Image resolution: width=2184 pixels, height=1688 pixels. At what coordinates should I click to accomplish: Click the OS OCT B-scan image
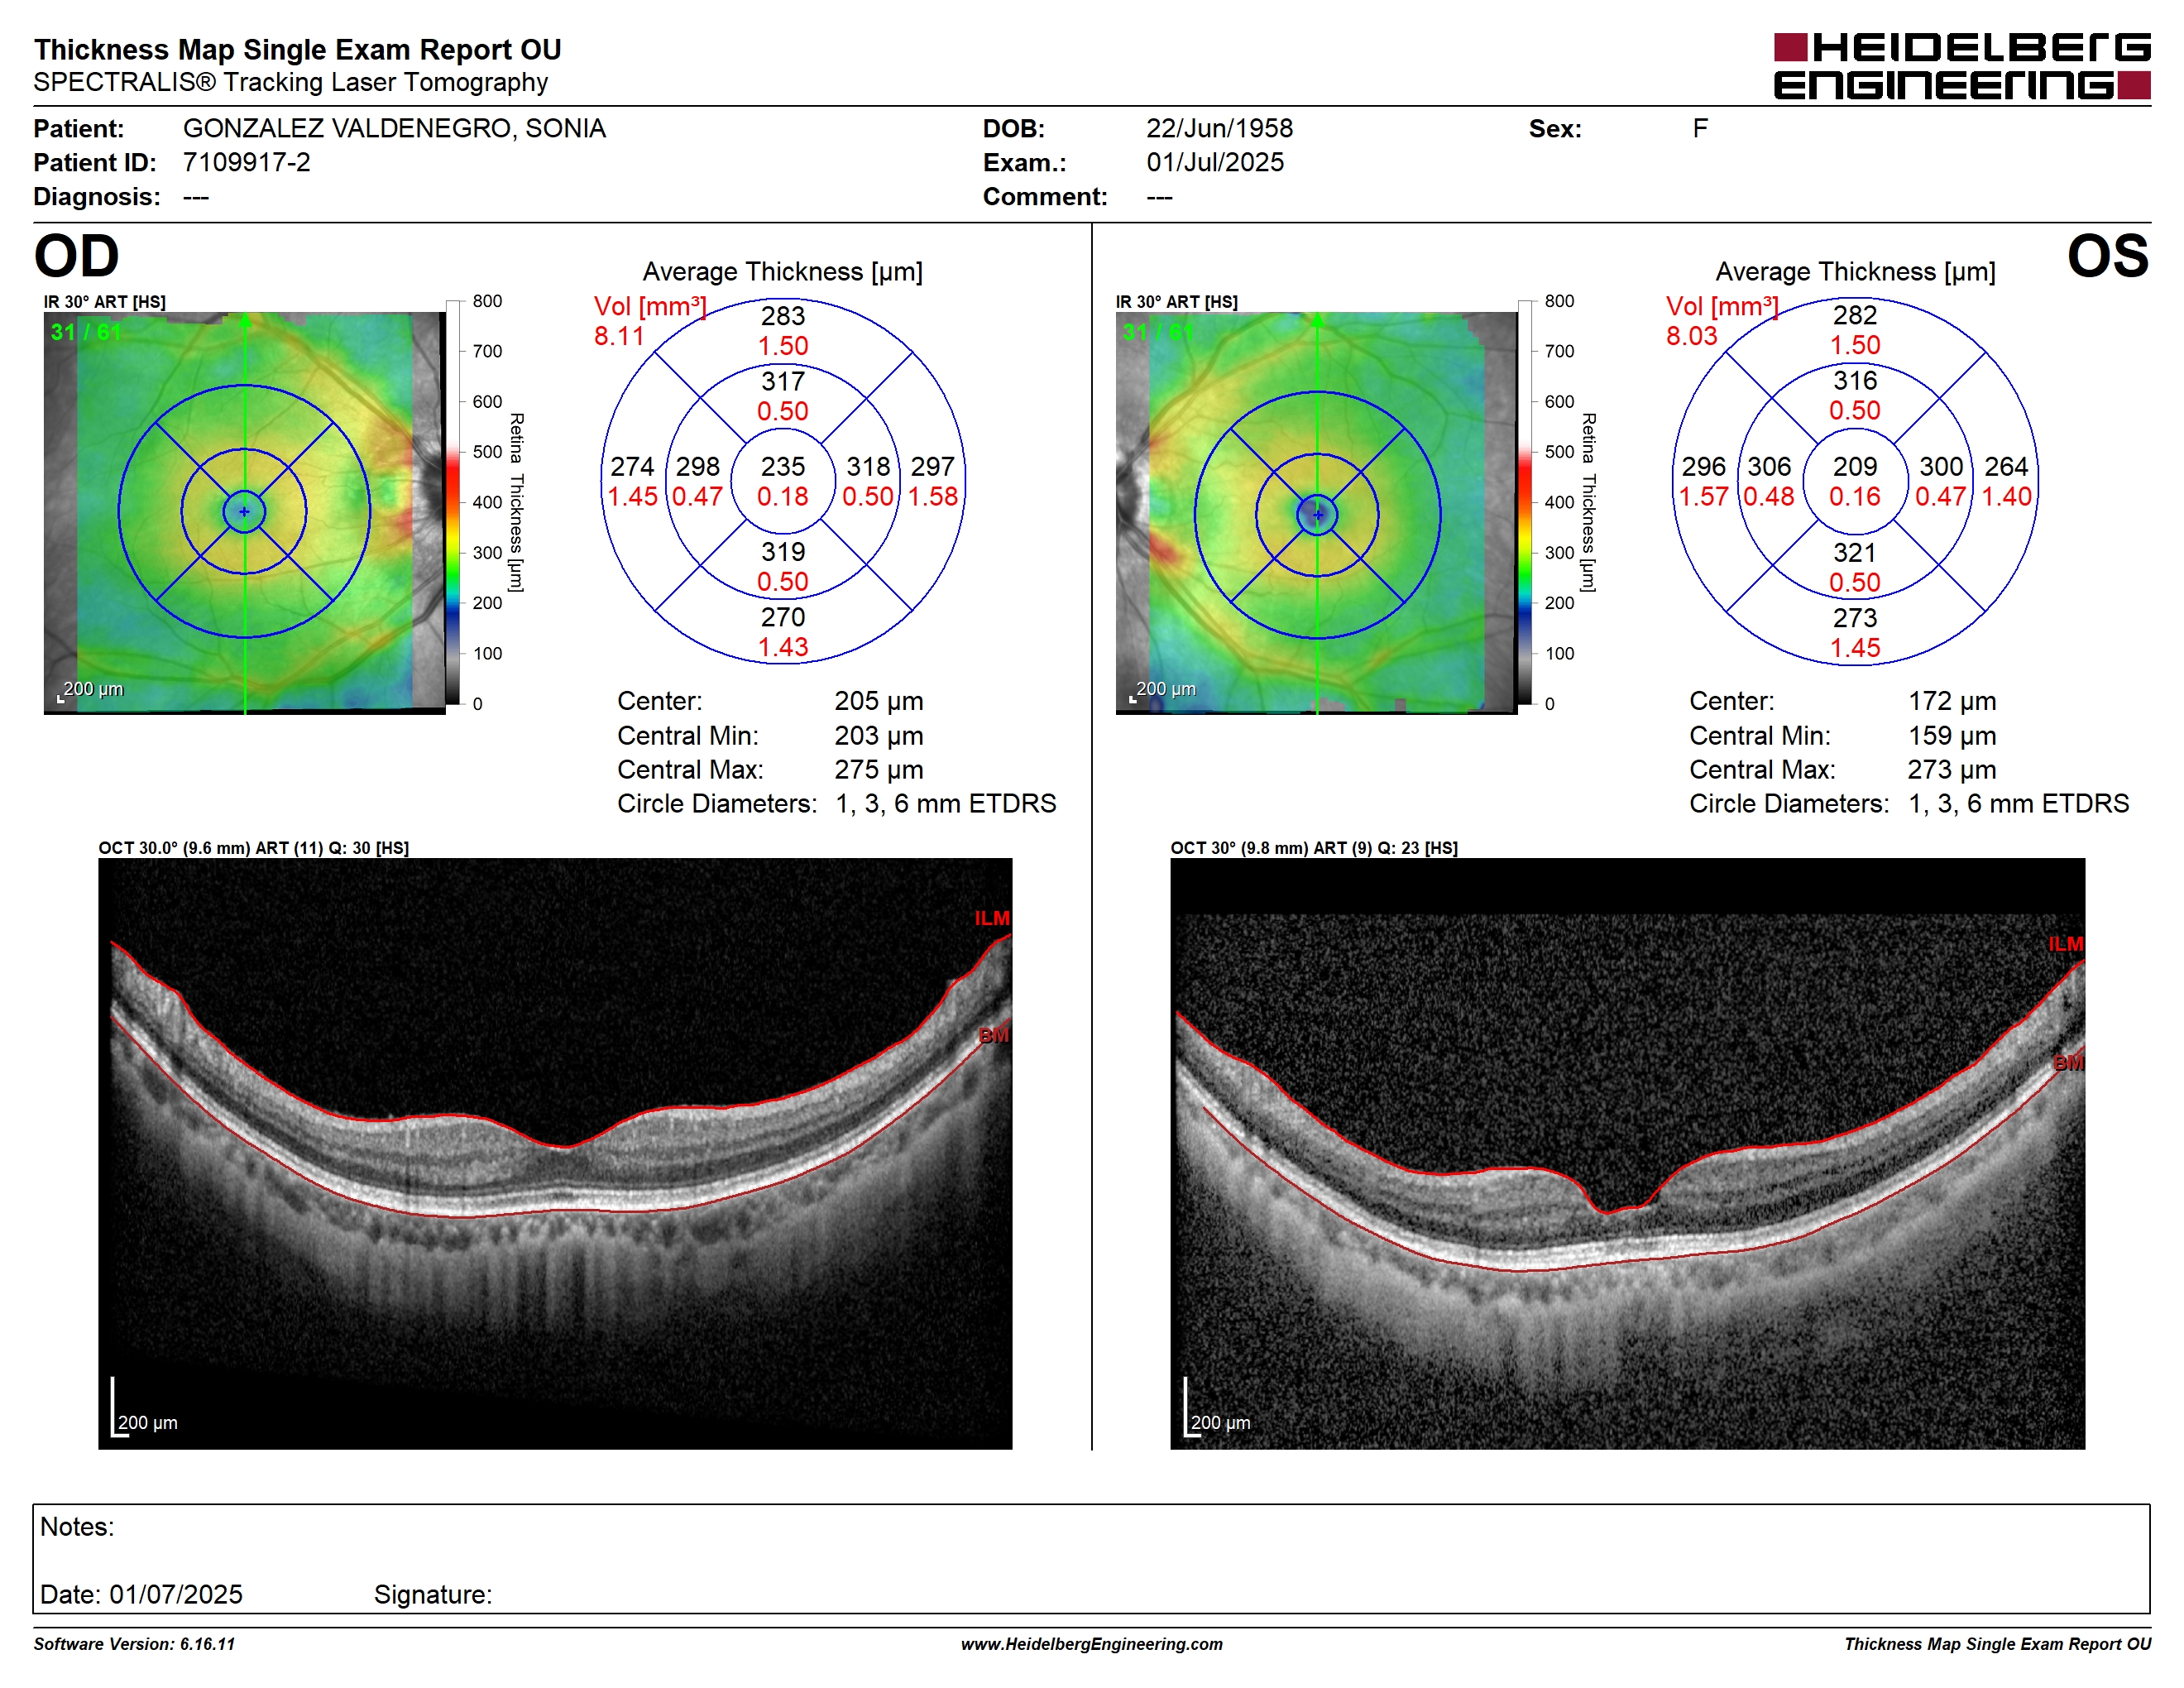(x=1627, y=1153)
